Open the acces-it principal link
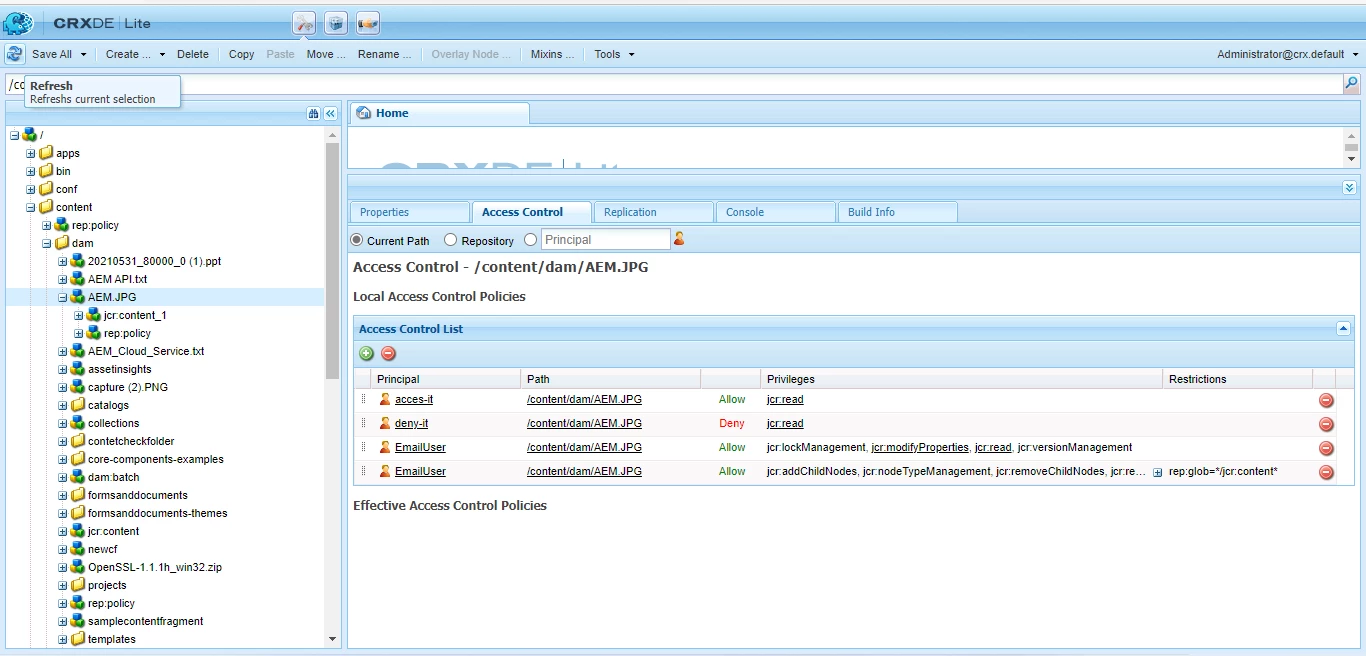 tap(414, 399)
